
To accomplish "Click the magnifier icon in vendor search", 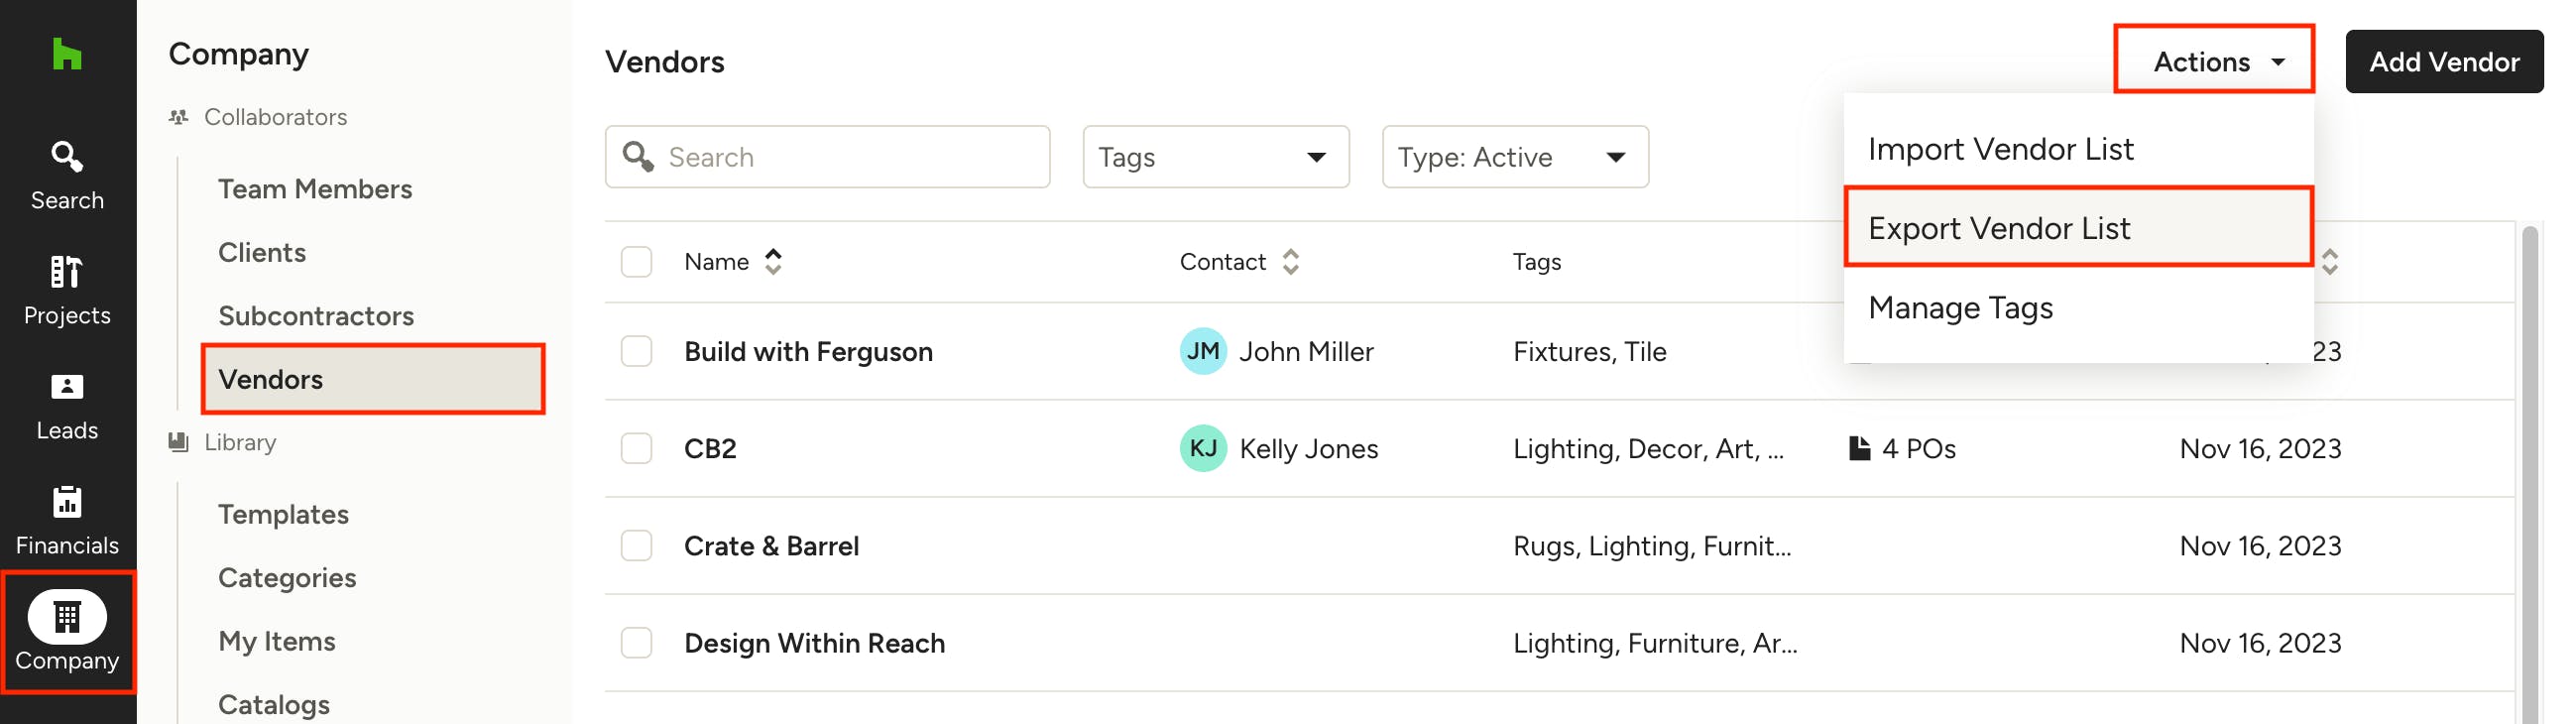I will click(x=638, y=156).
